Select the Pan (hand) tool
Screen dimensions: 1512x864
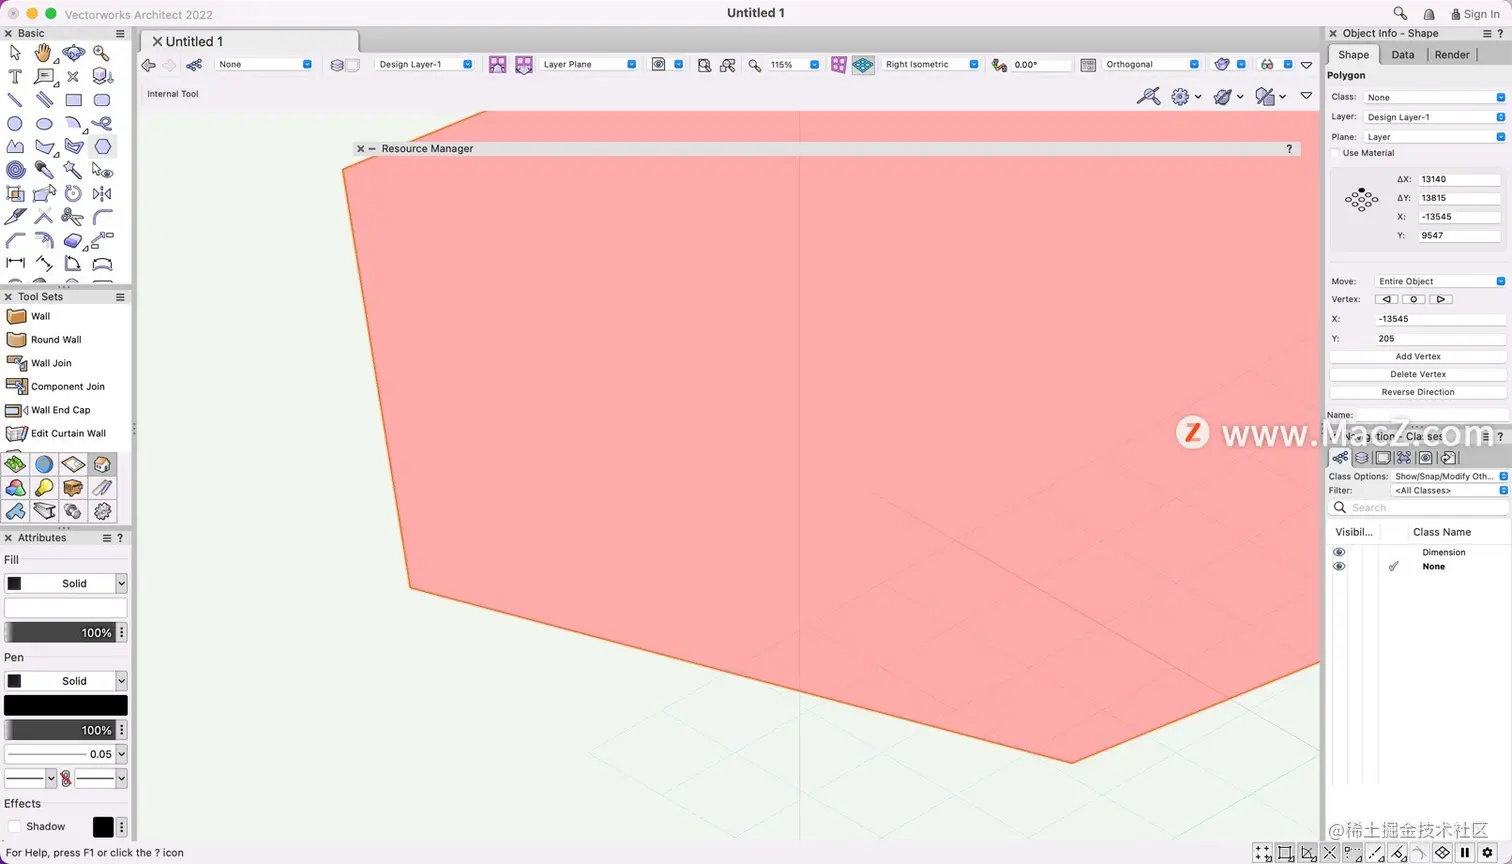[43, 53]
